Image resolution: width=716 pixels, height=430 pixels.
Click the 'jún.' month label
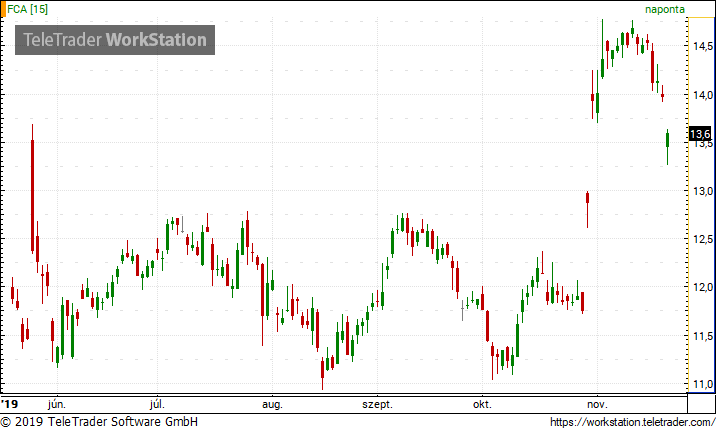click(x=57, y=404)
